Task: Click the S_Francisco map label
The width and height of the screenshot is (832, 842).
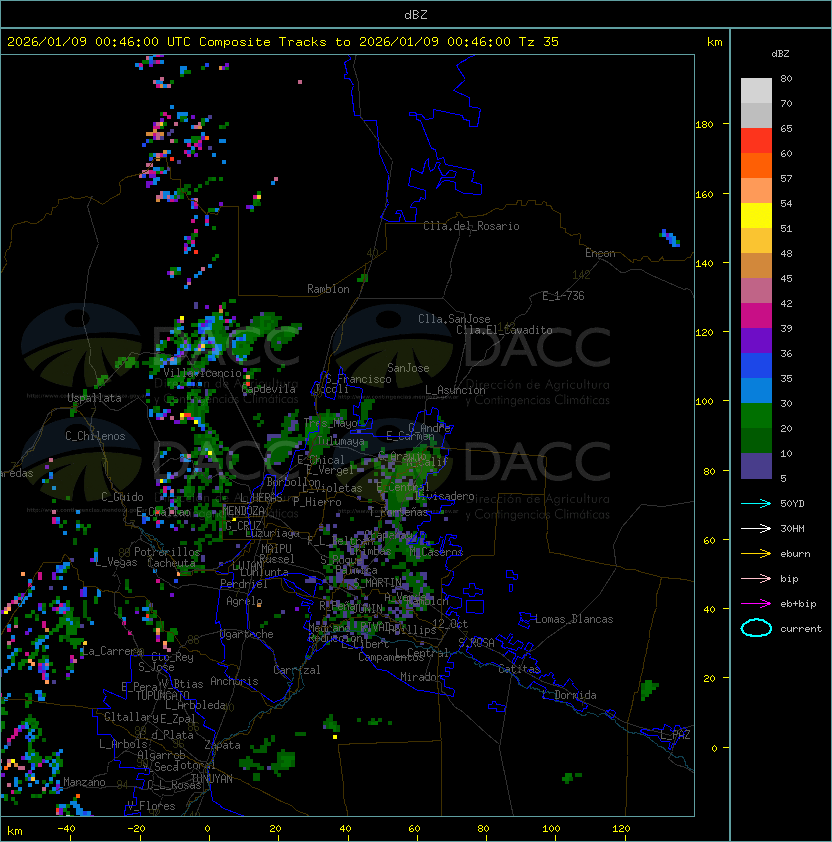Action: pos(358,379)
